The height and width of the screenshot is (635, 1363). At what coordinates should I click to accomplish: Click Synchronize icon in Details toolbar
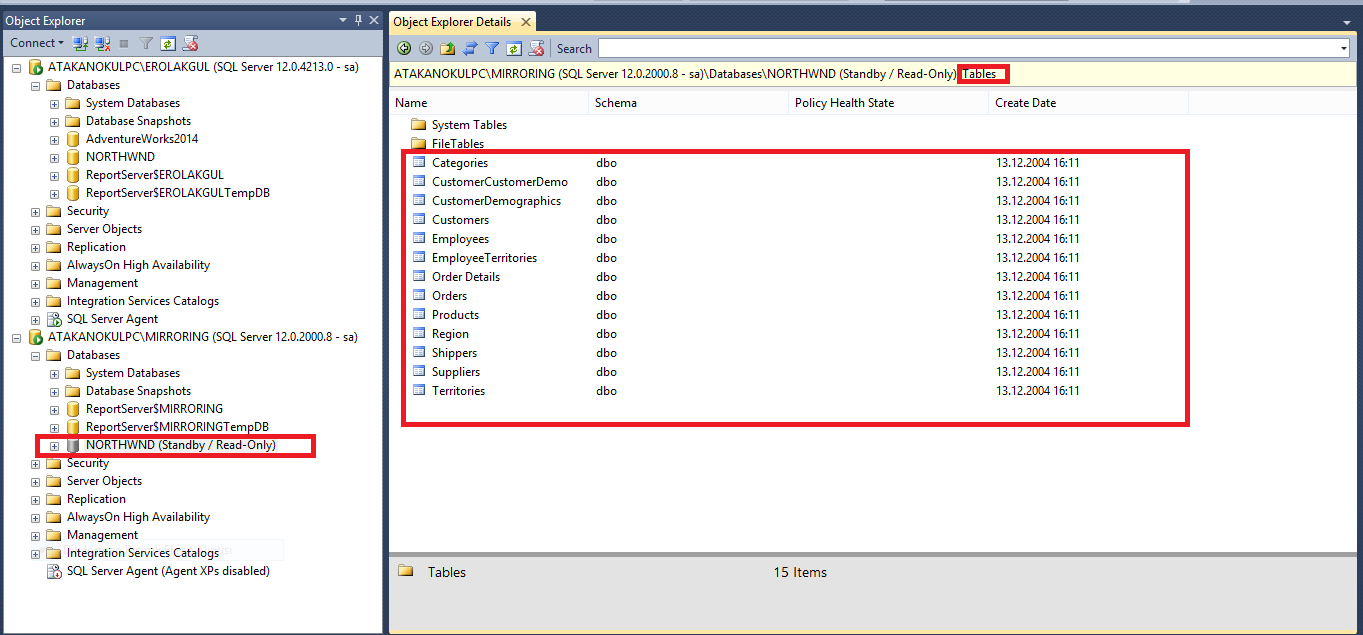click(x=470, y=48)
